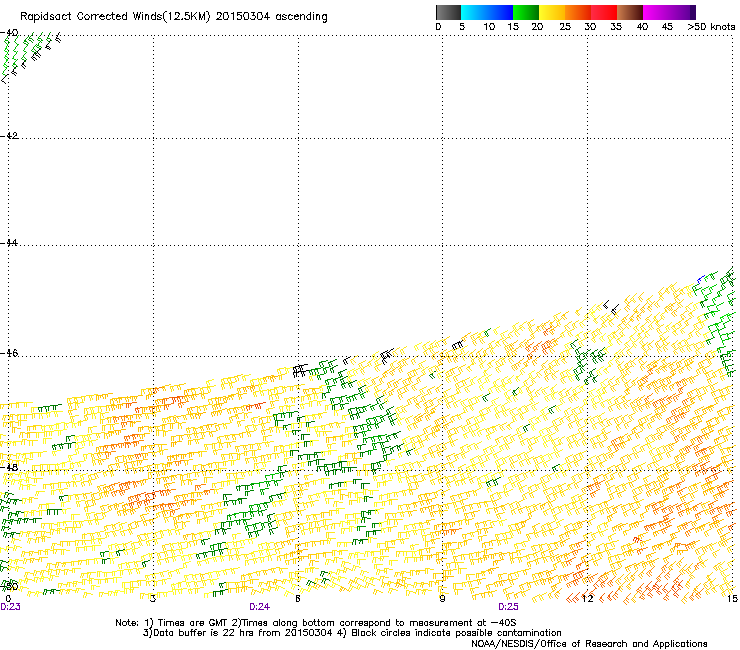
Task: Click the green 15-20 knots legend segment
Action: [x=526, y=12]
